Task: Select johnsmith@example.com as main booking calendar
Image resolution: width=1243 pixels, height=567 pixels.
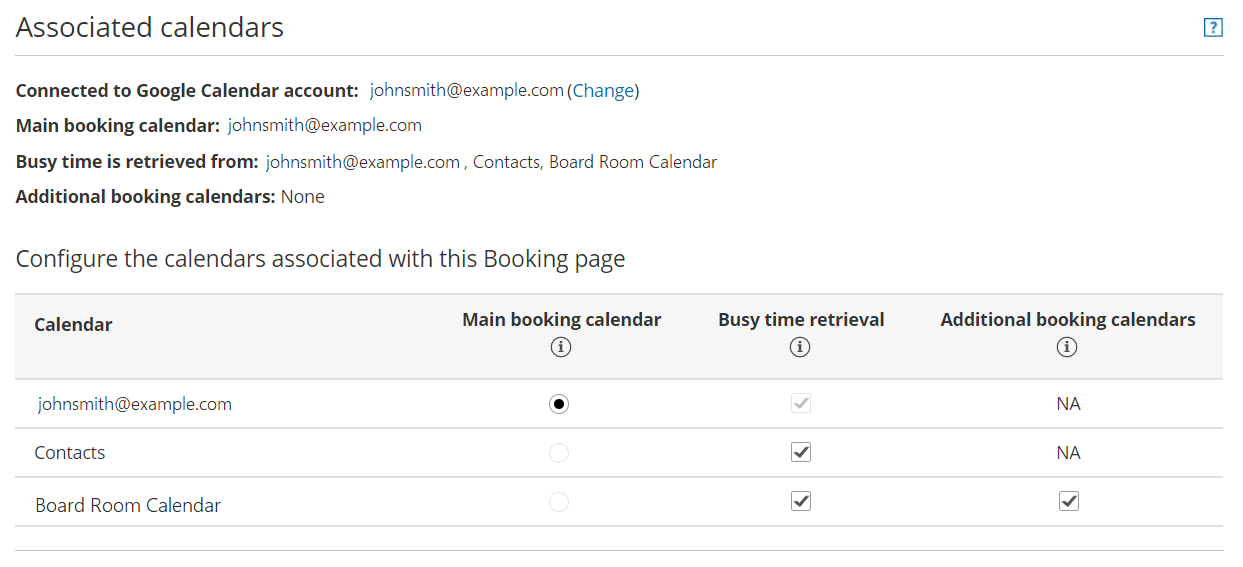Action: pyautogui.click(x=559, y=404)
